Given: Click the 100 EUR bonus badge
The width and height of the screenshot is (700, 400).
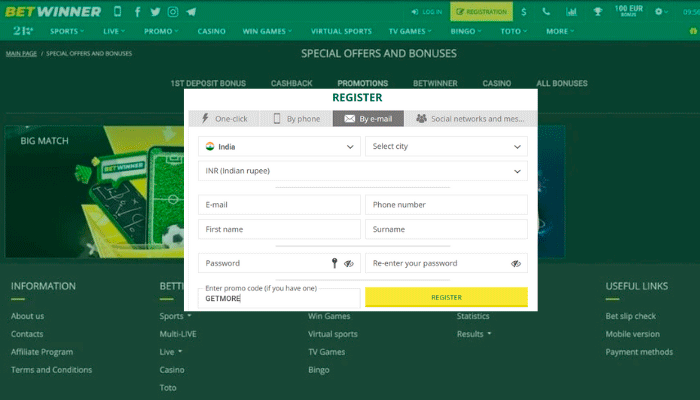Looking at the screenshot, I should tap(629, 11).
